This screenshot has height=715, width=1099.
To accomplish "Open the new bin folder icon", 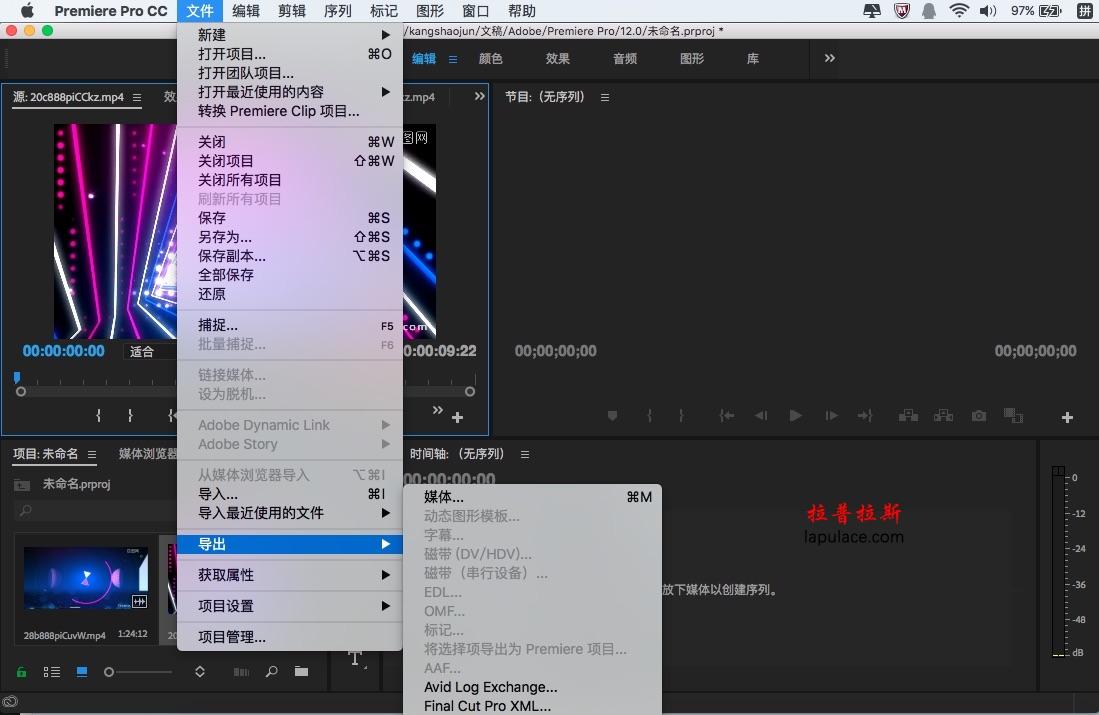I will (x=301, y=672).
